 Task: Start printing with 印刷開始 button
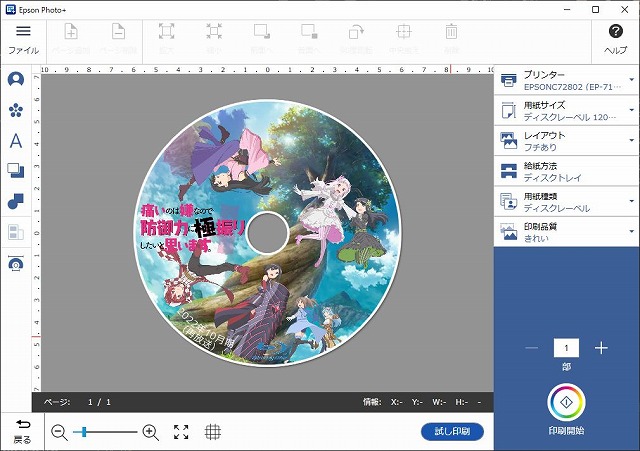[x=566, y=402]
